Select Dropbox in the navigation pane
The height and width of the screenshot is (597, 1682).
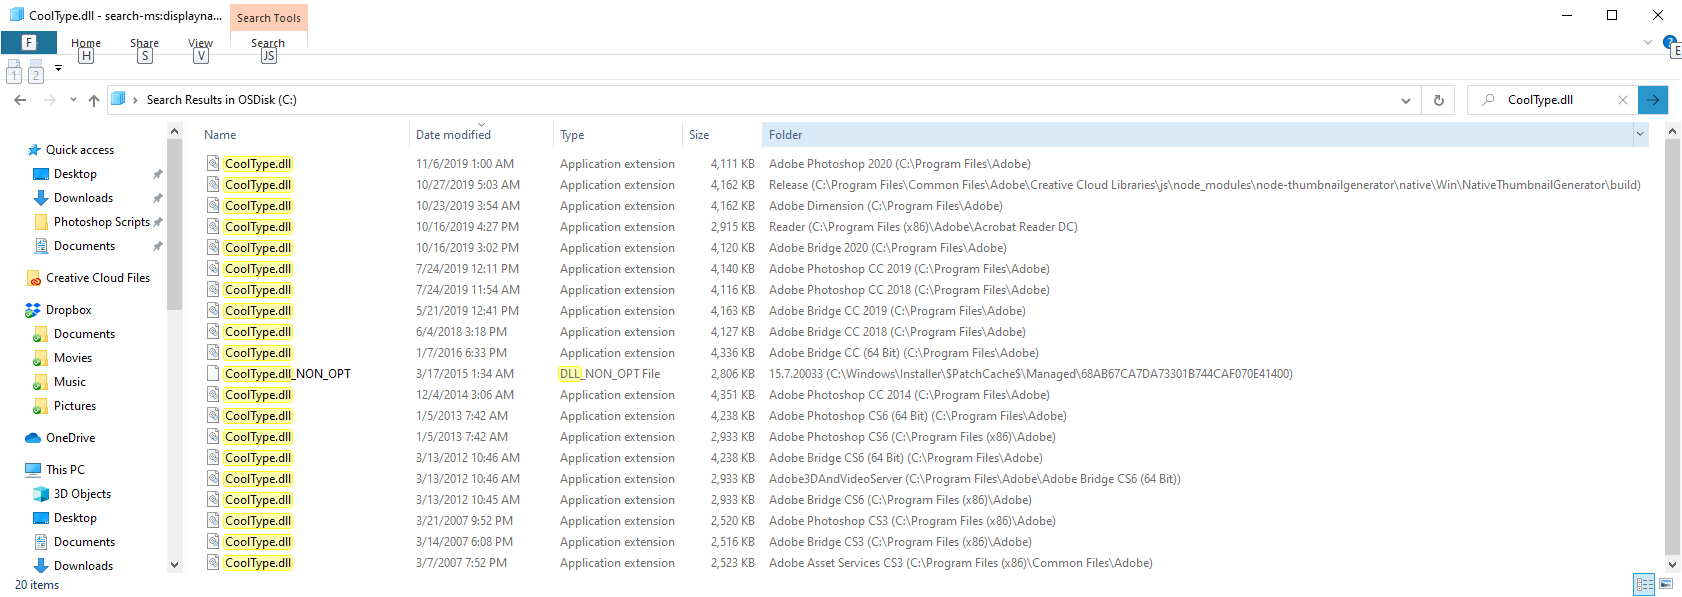click(68, 310)
